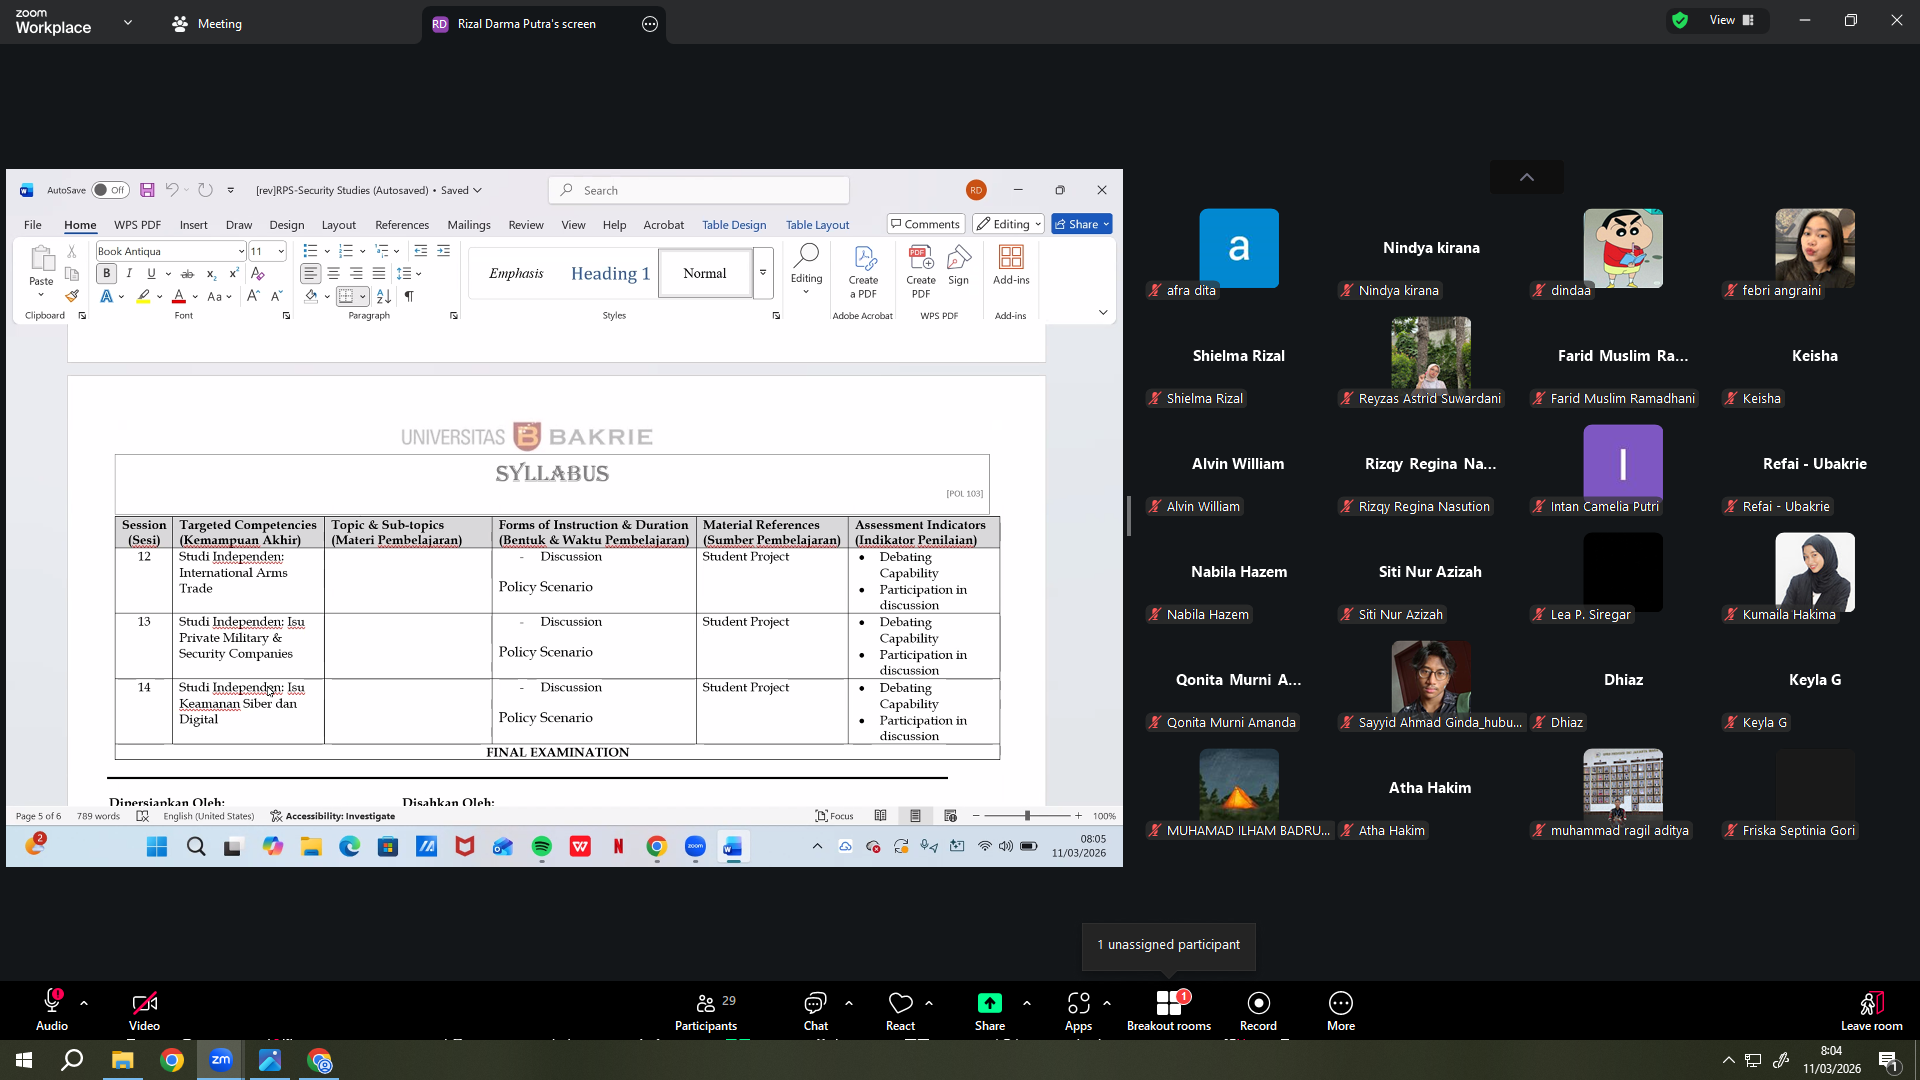
Task: Click the Sort icon in Paragraph group
Action: 384,296
